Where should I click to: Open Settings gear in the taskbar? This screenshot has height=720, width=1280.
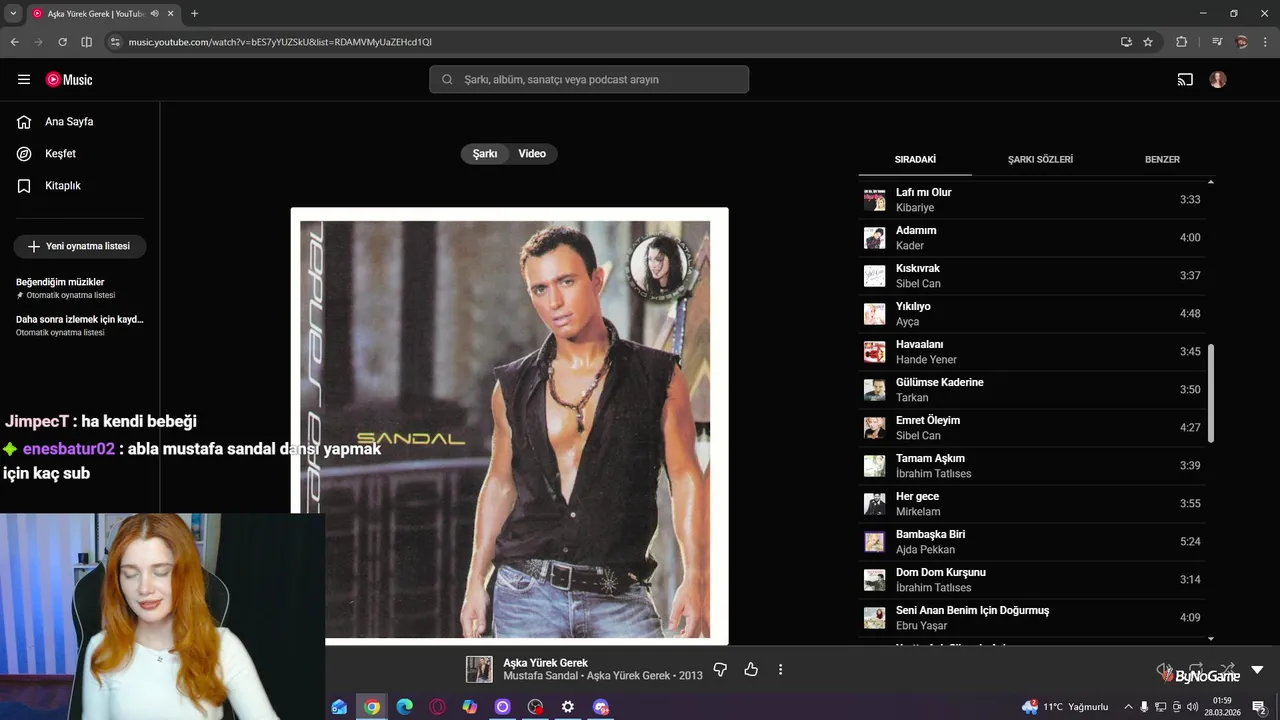point(568,707)
